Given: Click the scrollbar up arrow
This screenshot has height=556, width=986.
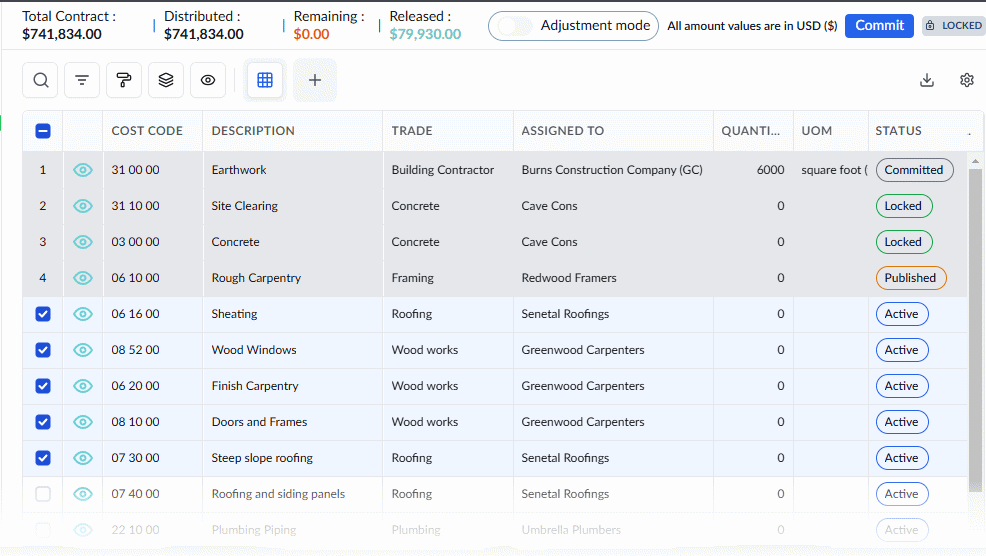Looking at the screenshot, I should pos(975,161).
